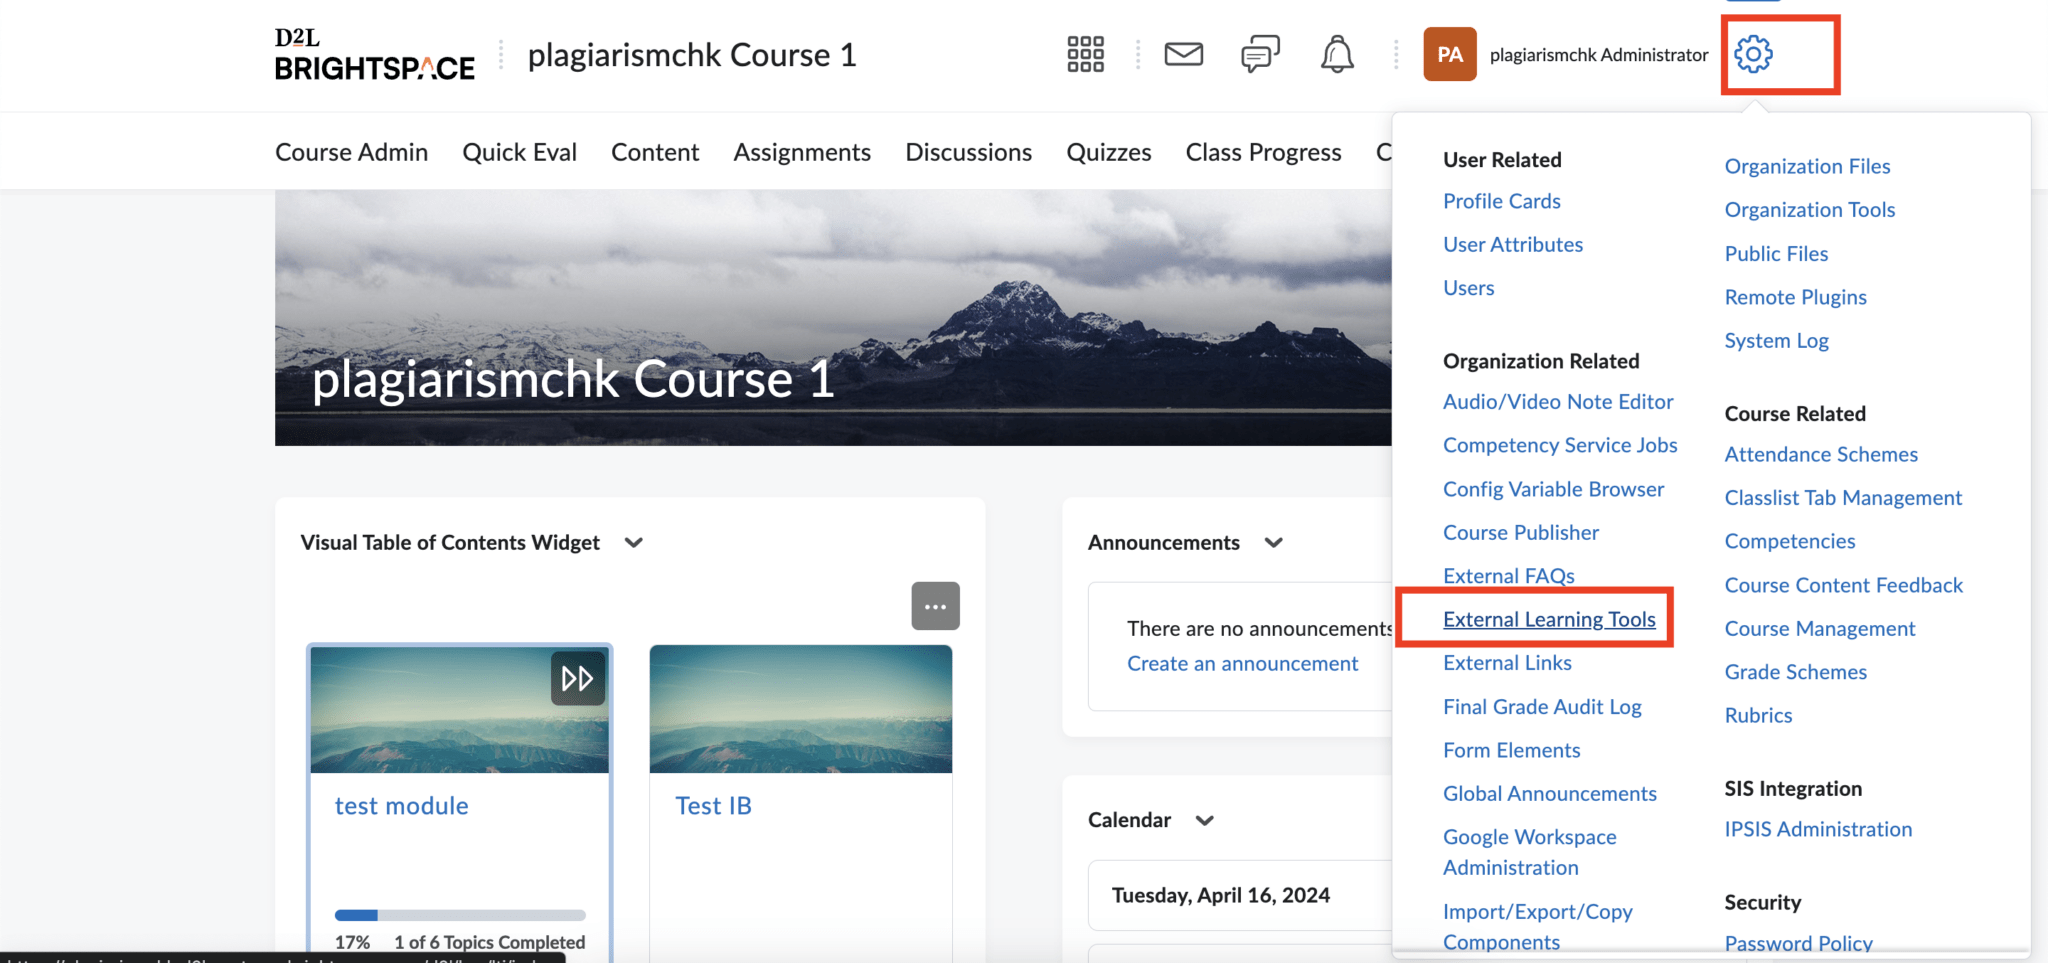Open the chat messages icon
2048x963 pixels.
click(1259, 54)
